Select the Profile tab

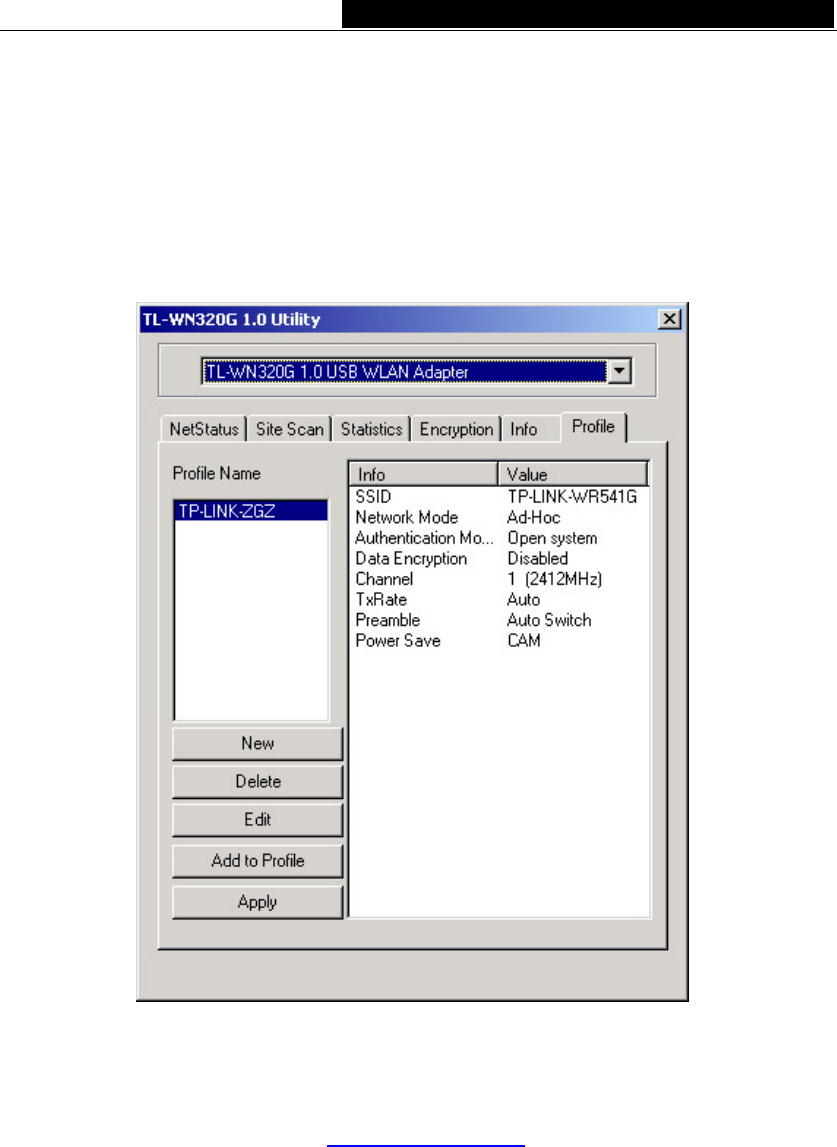coord(593,426)
